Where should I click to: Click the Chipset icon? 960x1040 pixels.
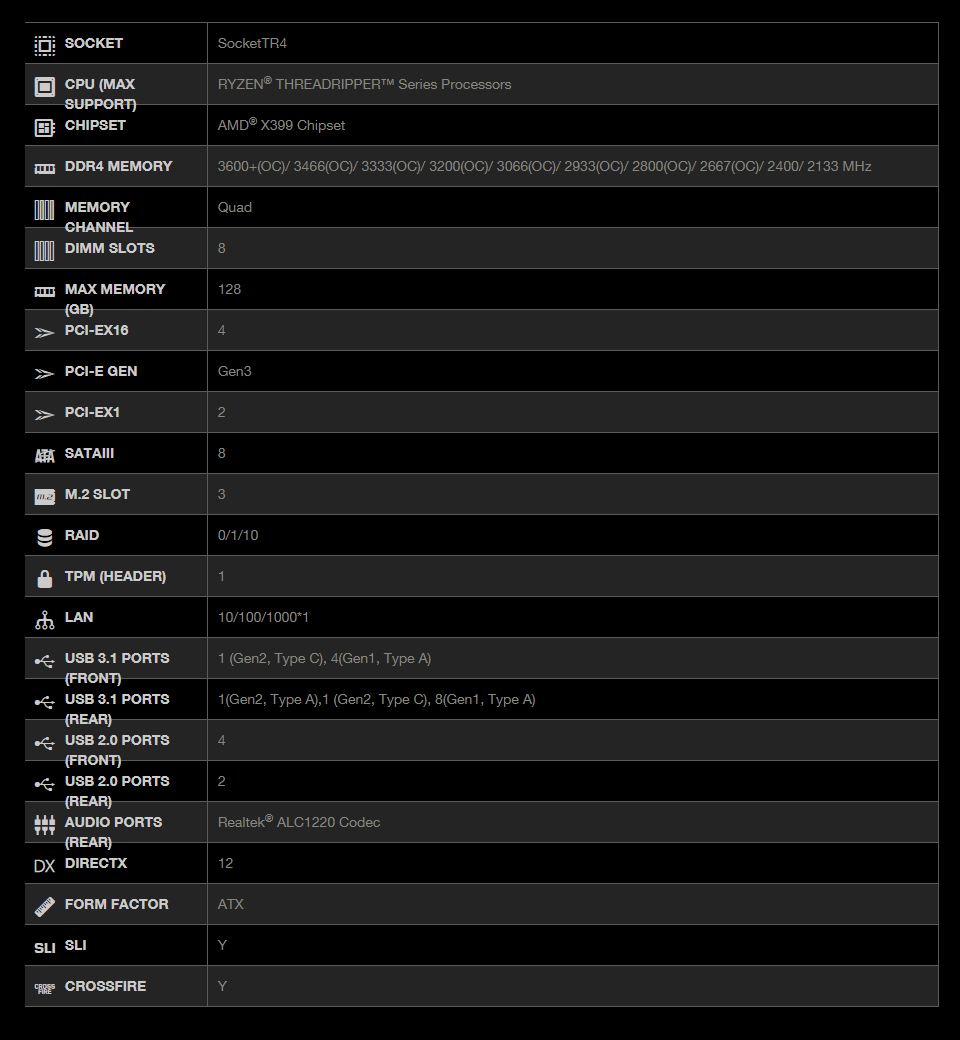[44, 127]
